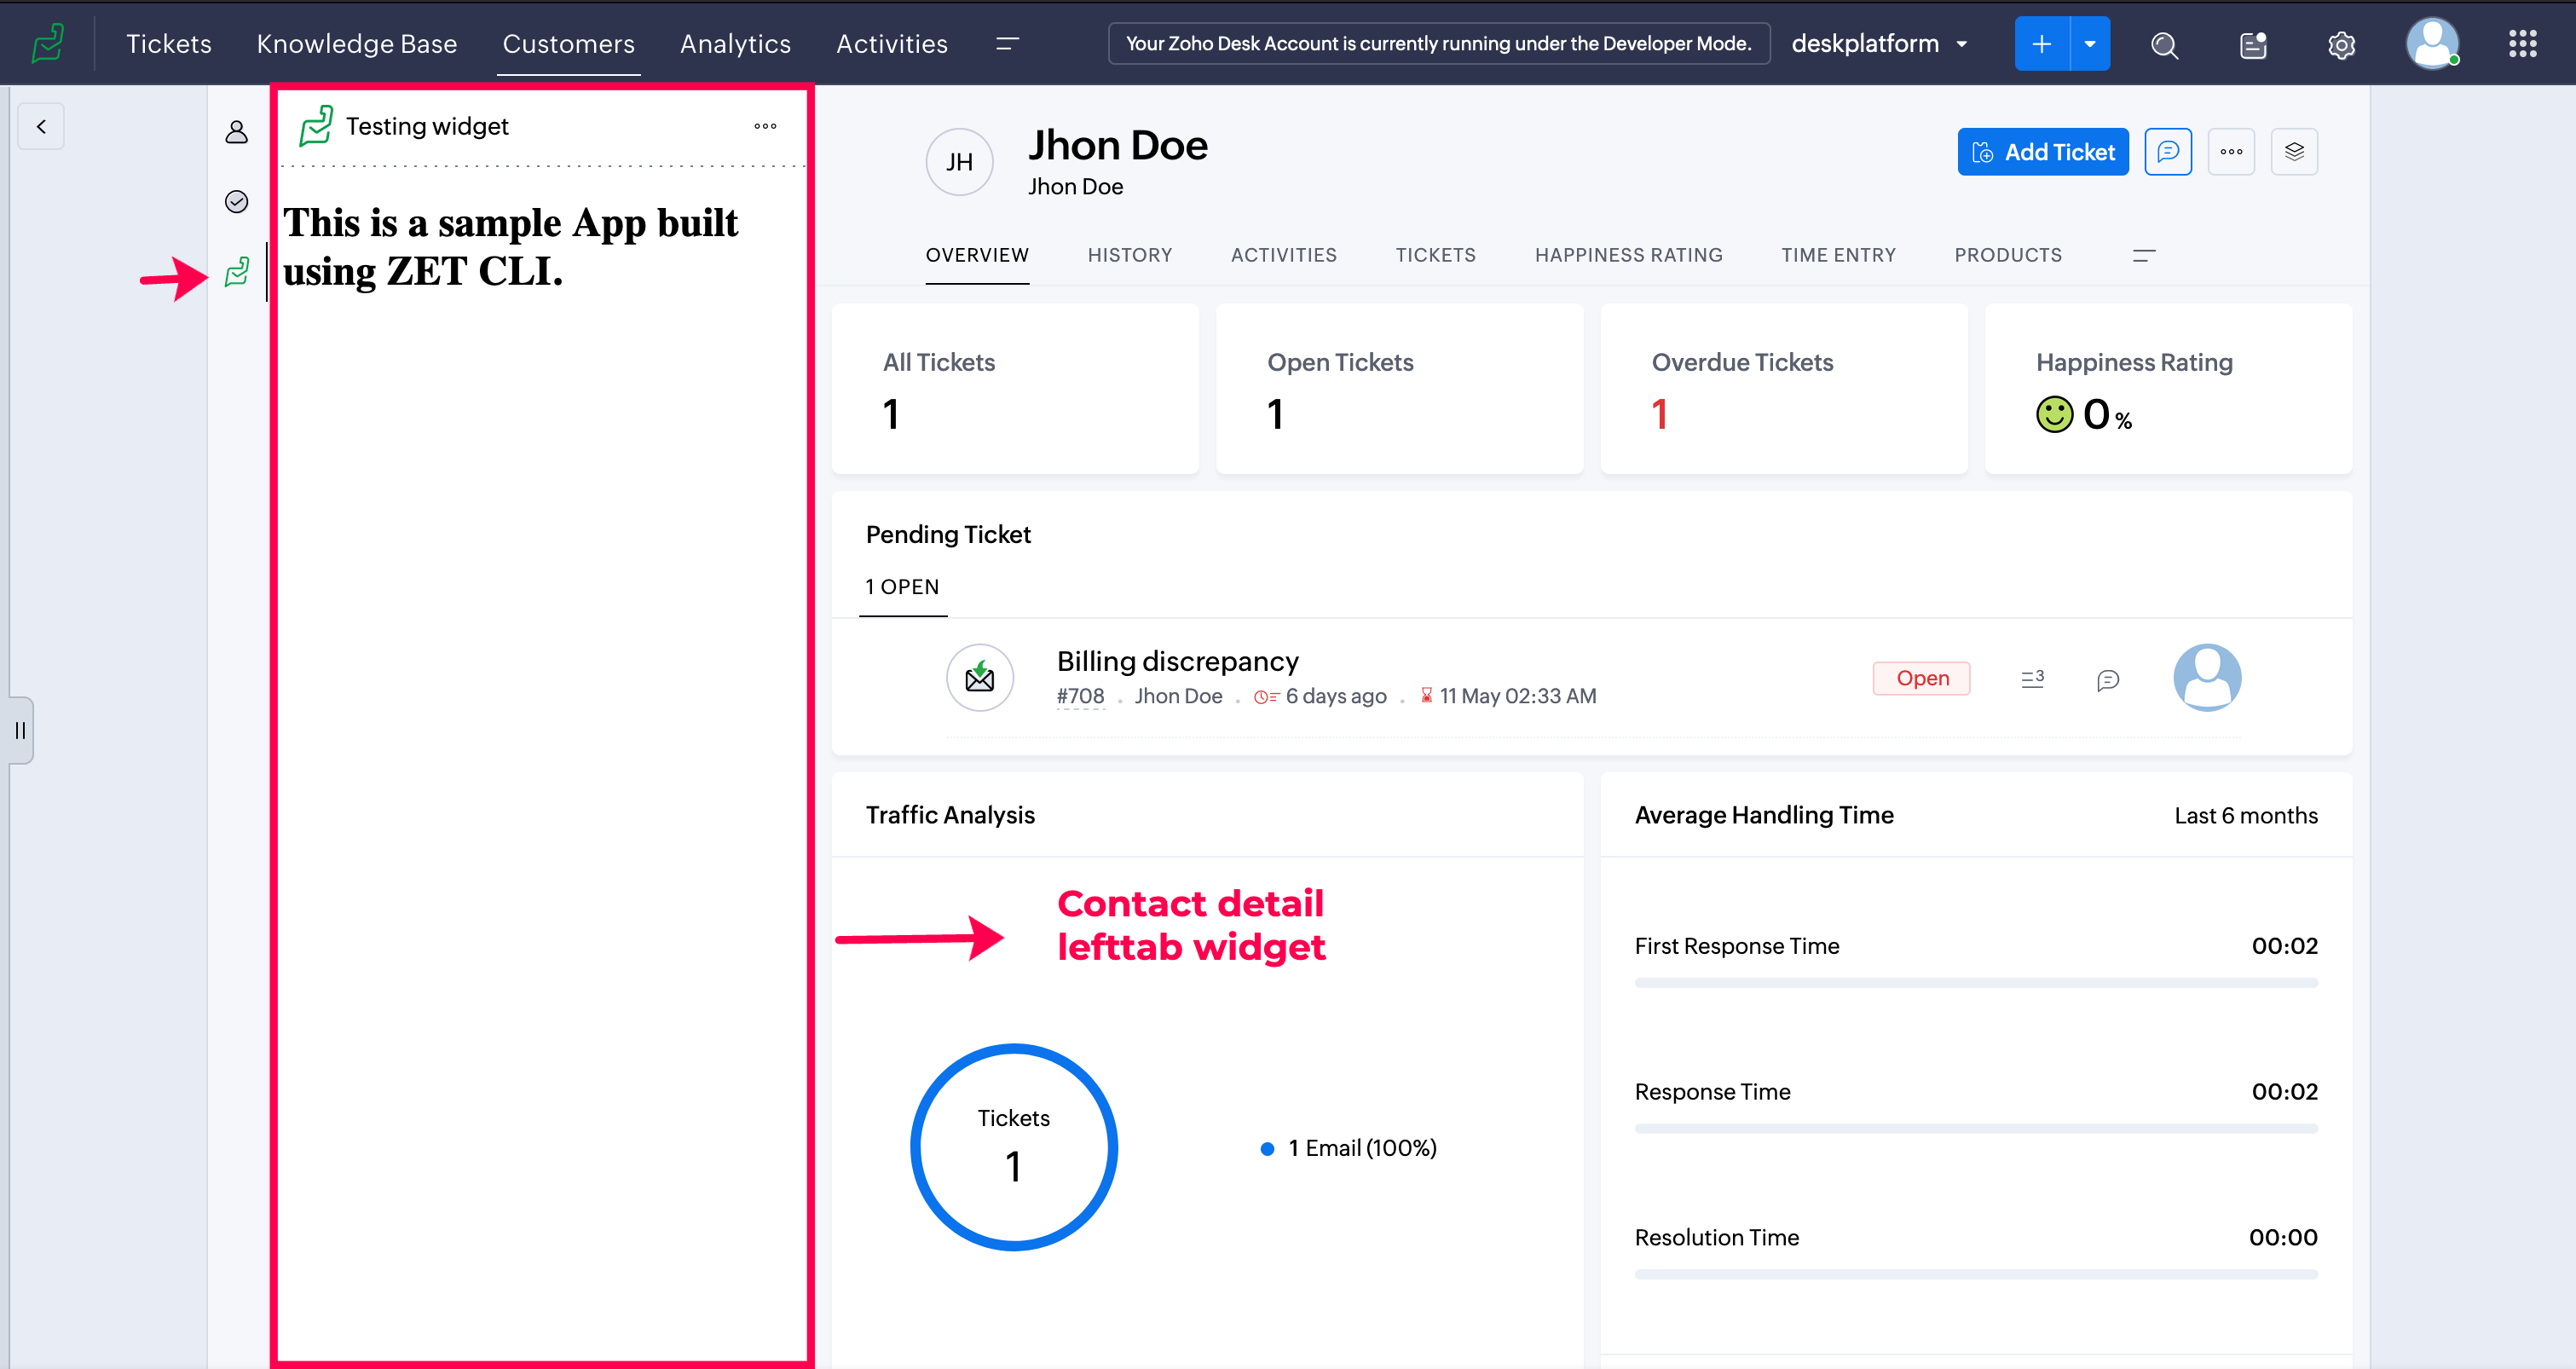
Task: Click the comment icon on ticket row
Action: [x=2107, y=680]
